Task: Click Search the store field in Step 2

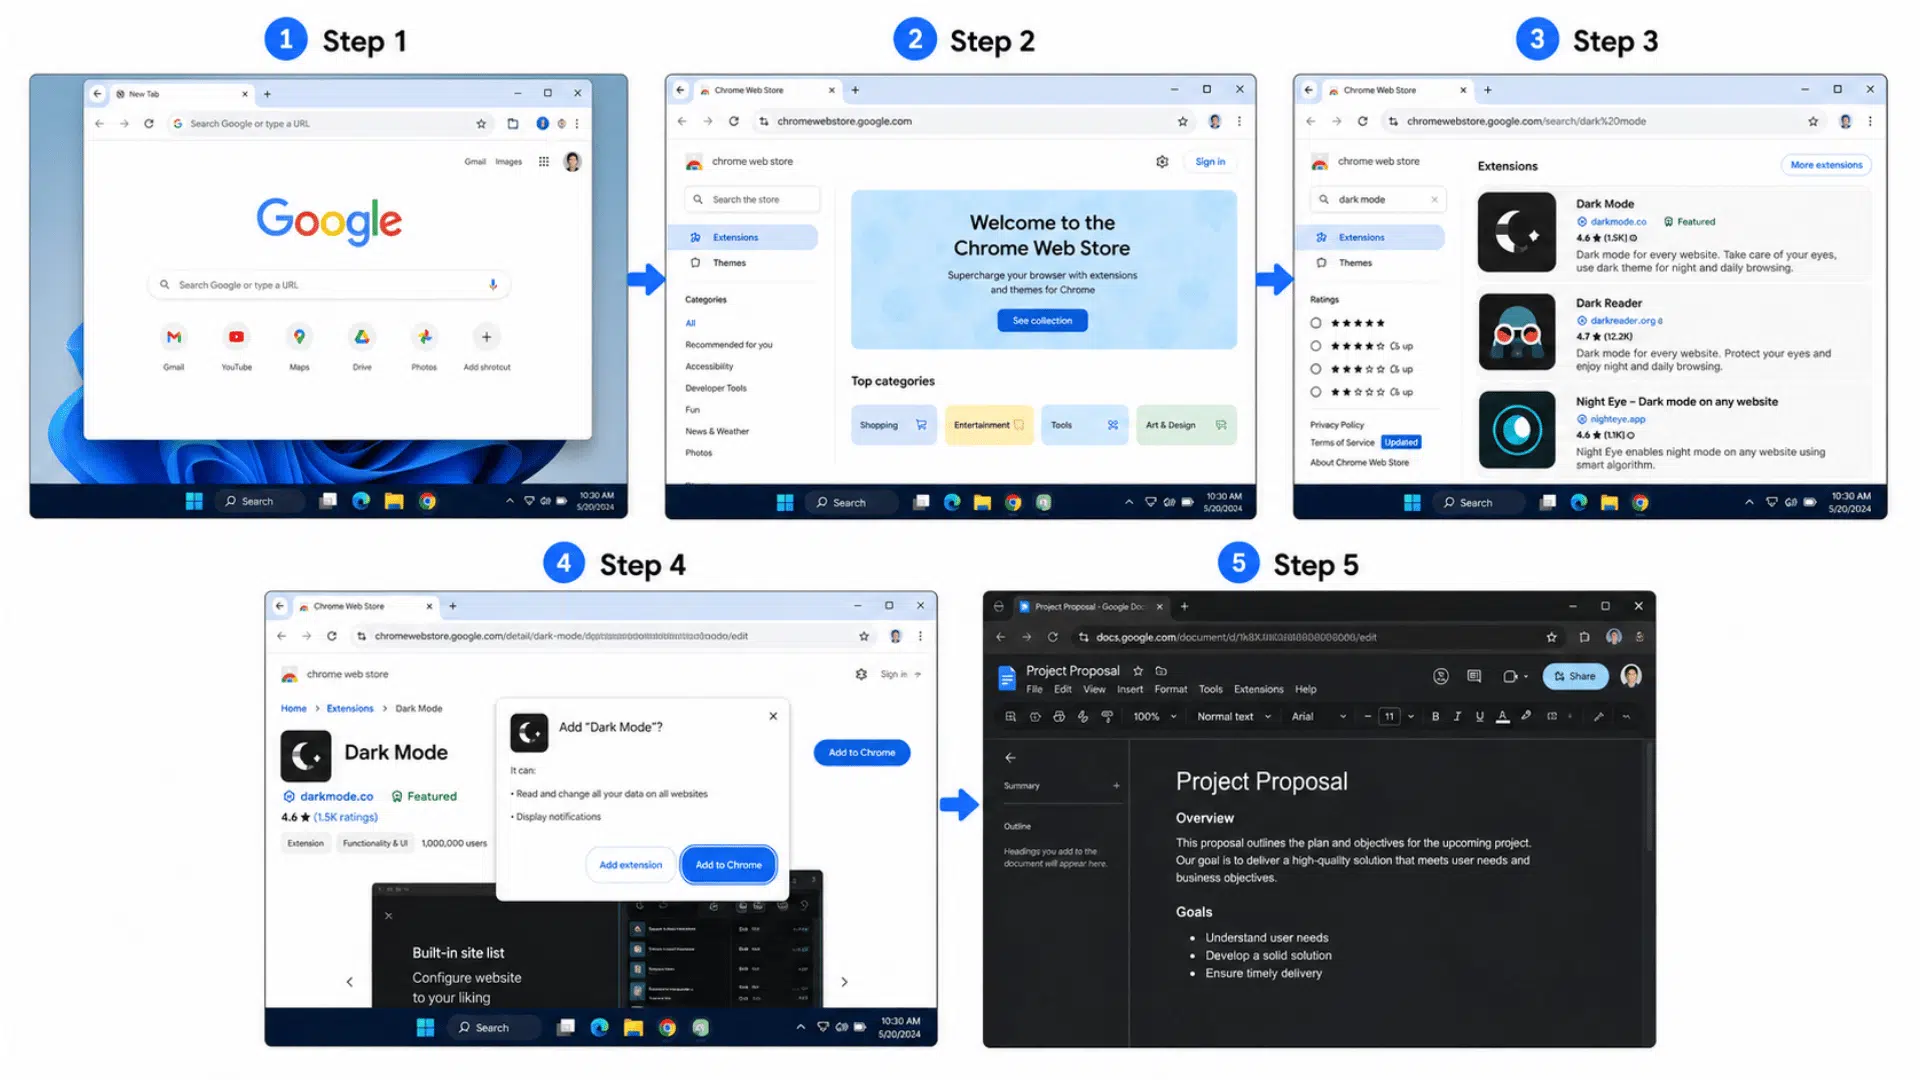Action: click(x=752, y=200)
